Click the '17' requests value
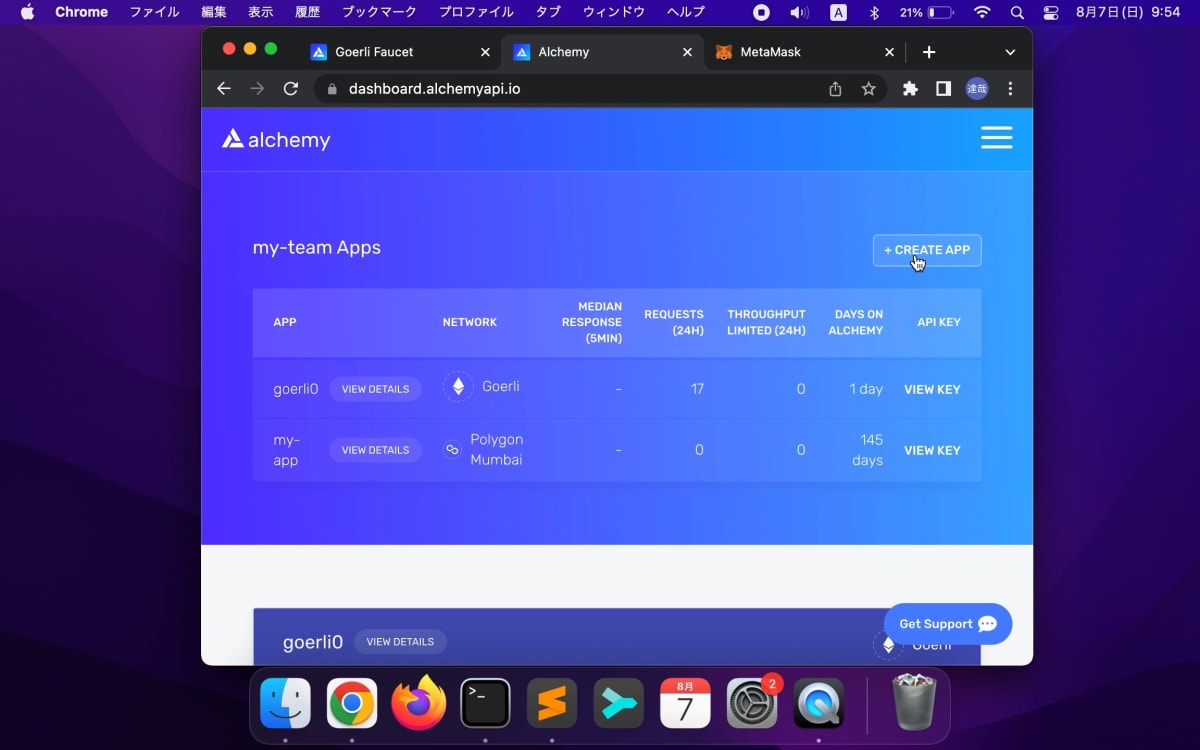This screenshot has height=750, width=1200. point(697,389)
